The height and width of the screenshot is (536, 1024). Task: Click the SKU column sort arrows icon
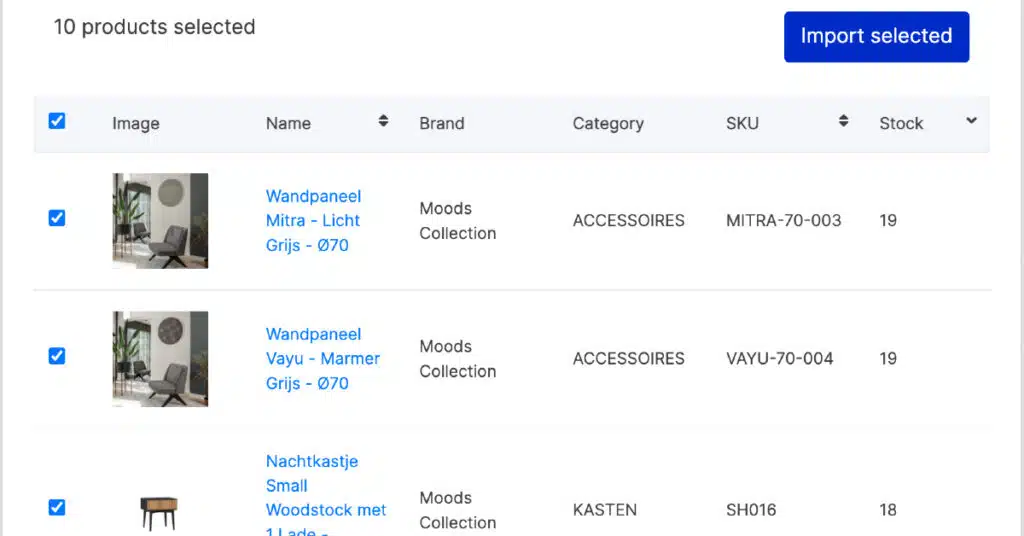[844, 121]
